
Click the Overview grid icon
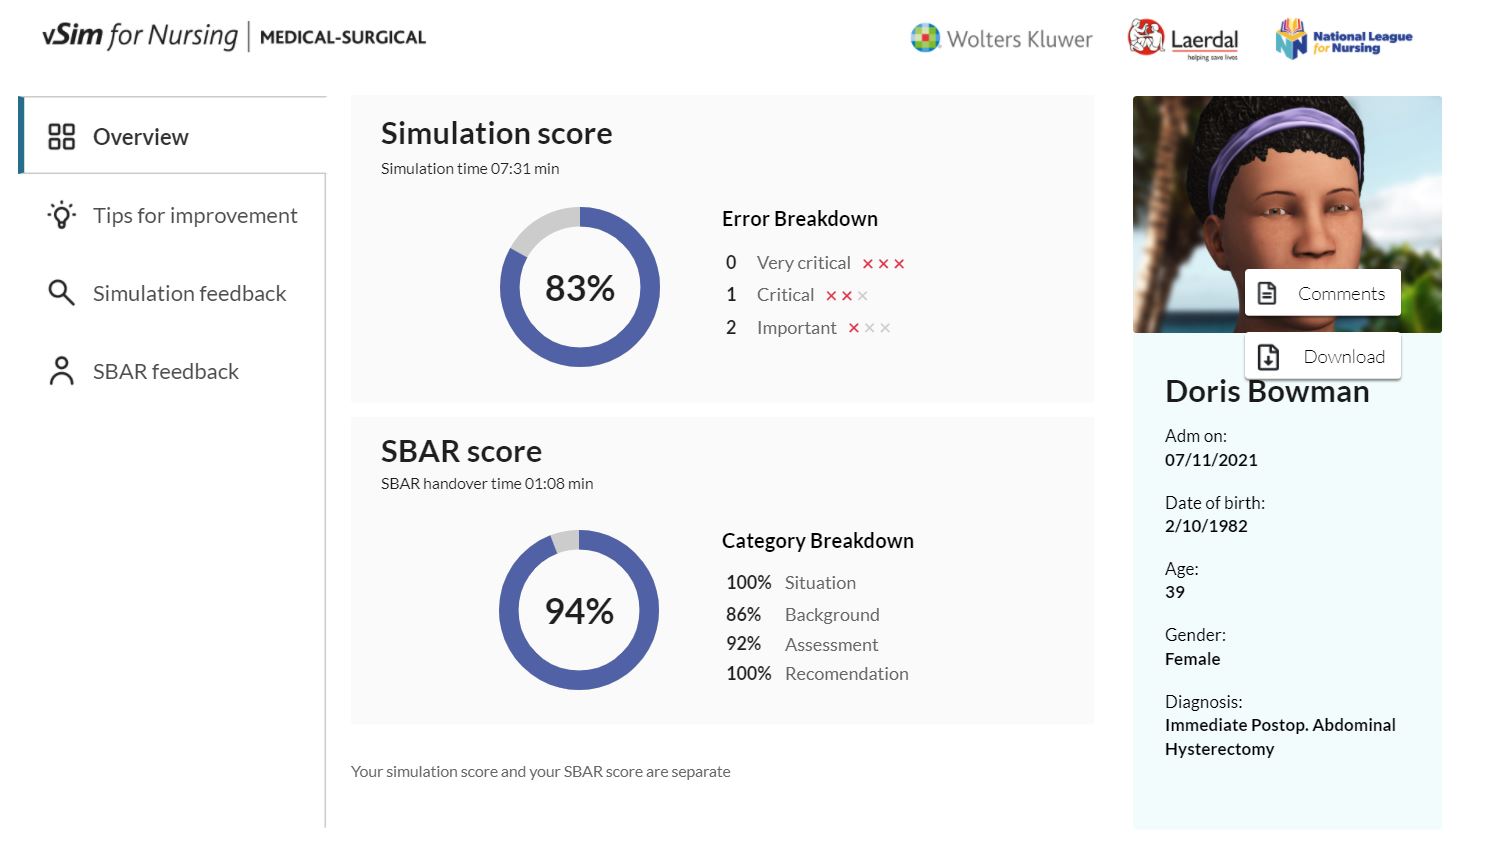coord(62,136)
